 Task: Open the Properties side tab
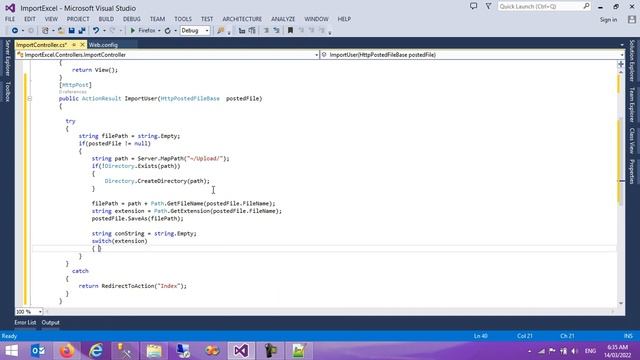[x=632, y=171]
